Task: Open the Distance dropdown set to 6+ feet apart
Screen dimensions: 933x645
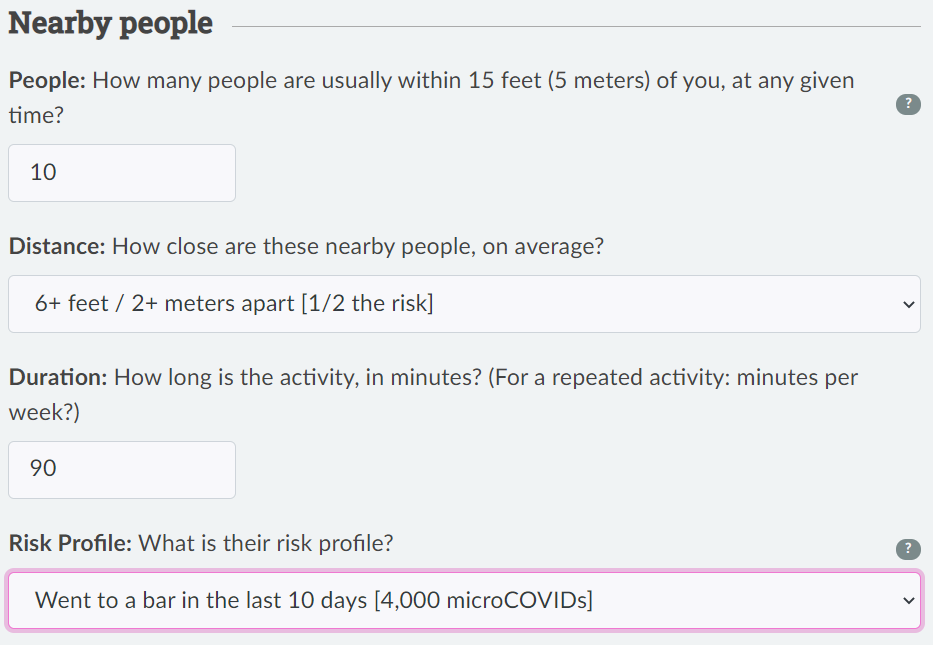Action: point(464,304)
